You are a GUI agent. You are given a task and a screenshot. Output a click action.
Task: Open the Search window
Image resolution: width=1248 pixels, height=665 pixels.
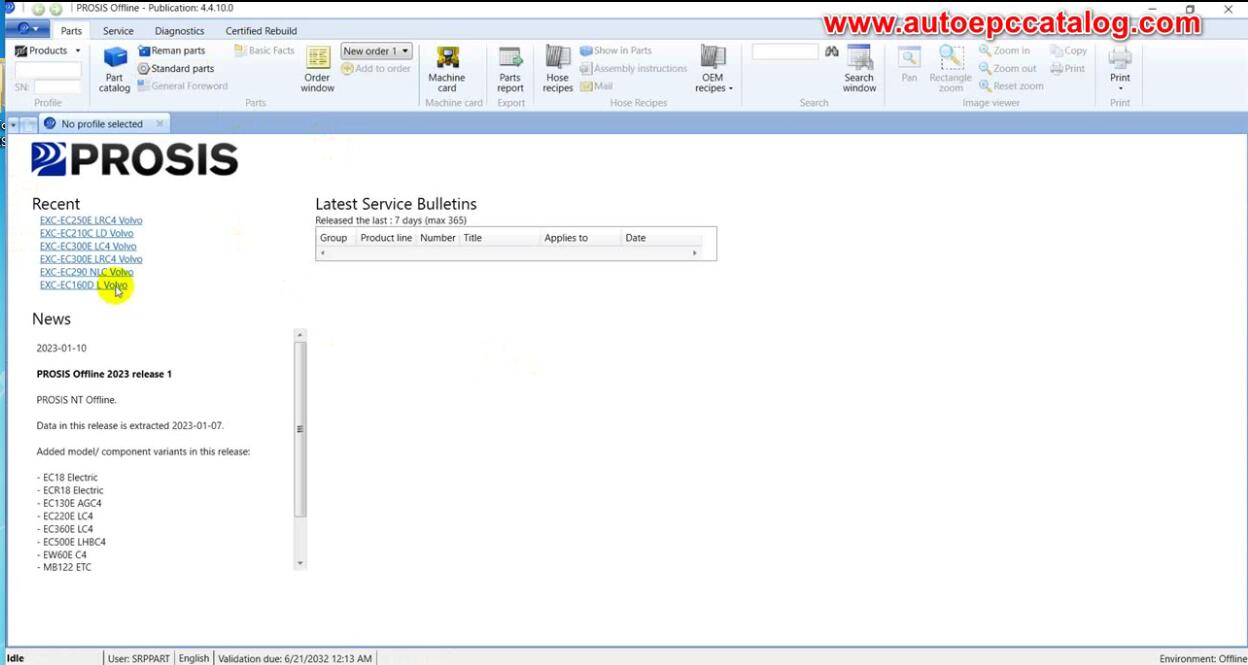click(x=859, y=69)
